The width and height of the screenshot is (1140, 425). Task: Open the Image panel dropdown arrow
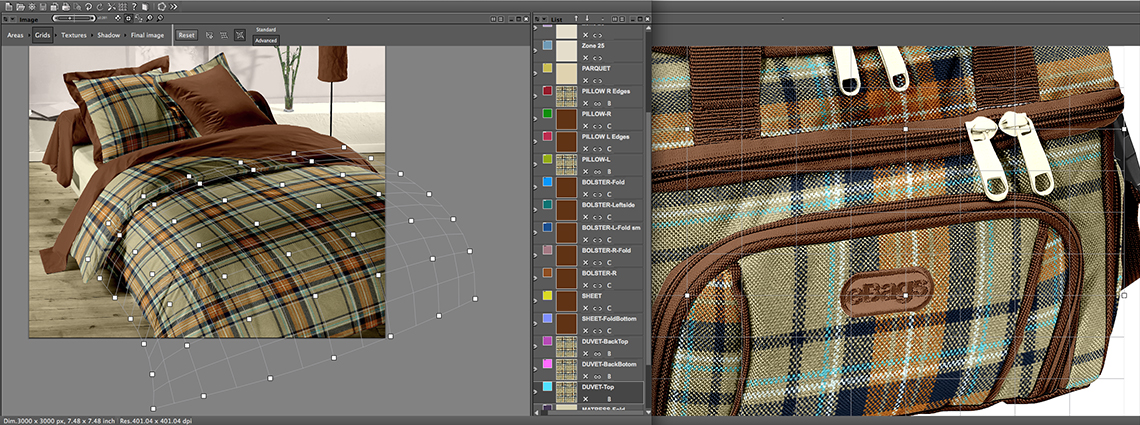pos(12,19)
